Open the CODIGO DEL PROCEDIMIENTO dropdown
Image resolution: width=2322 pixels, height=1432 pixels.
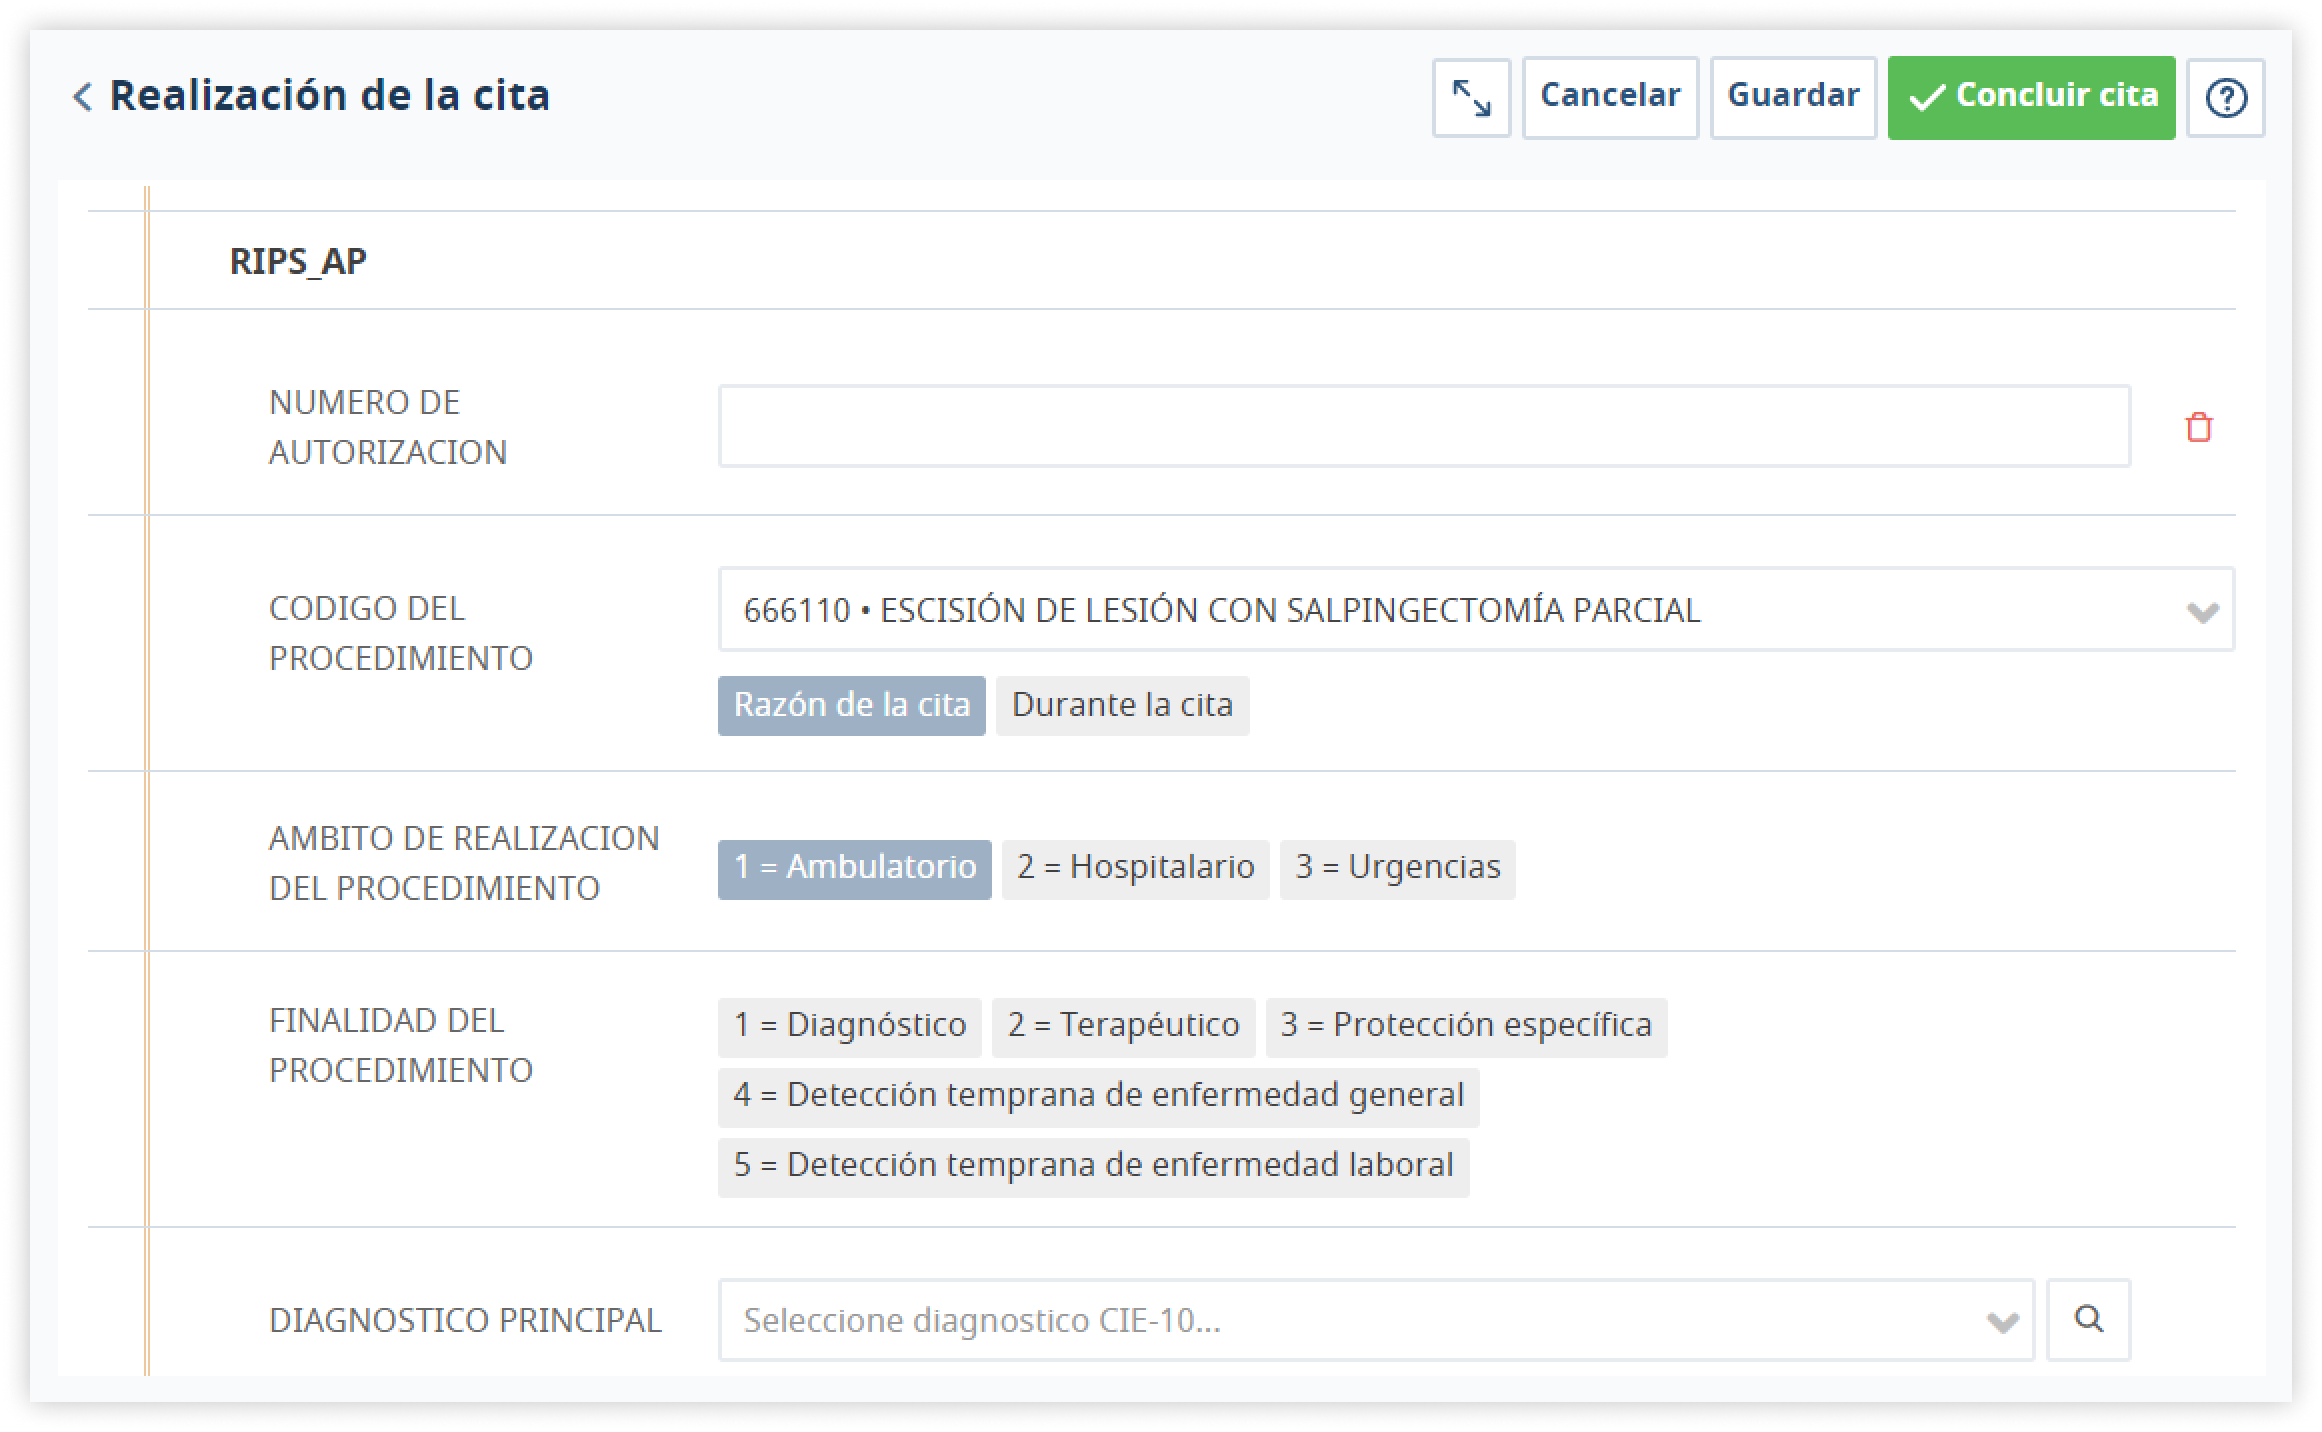[1476, 609]
